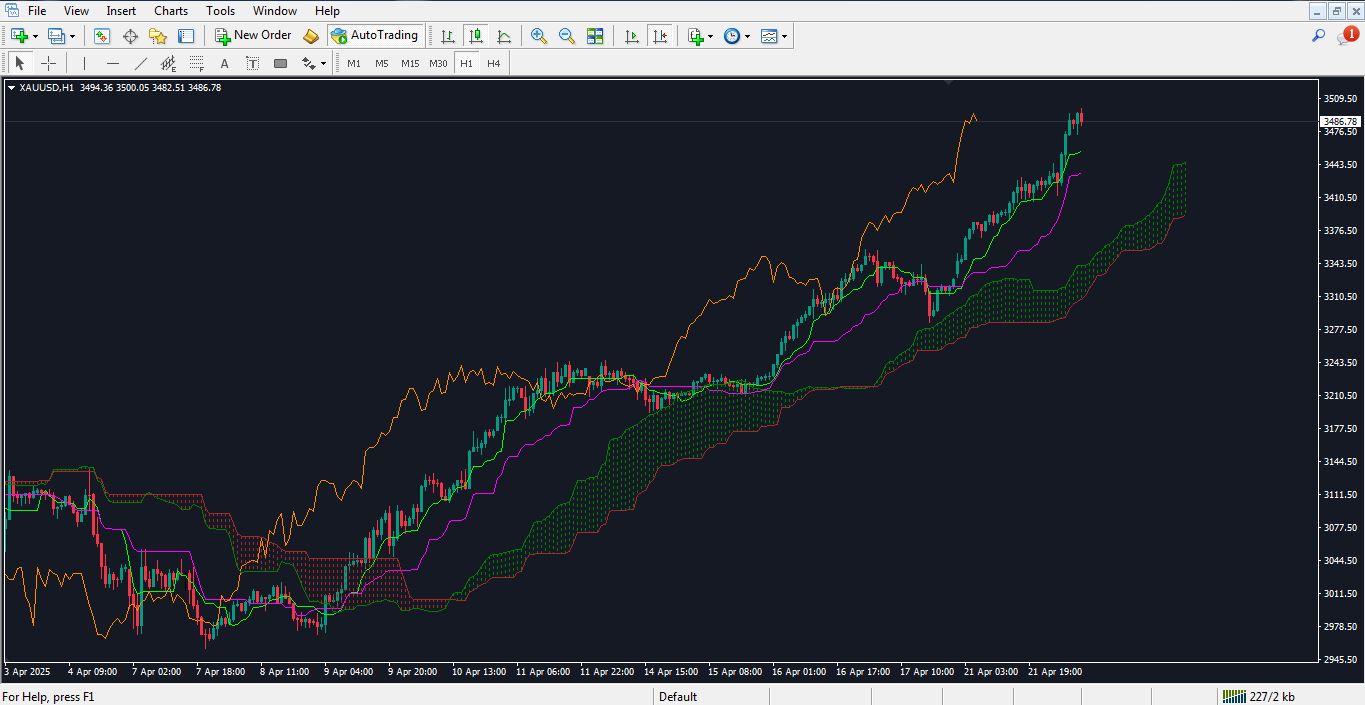Switch to candlestick chart style
Viewport: 1365px width, 705px height.
tap(475, 36)
